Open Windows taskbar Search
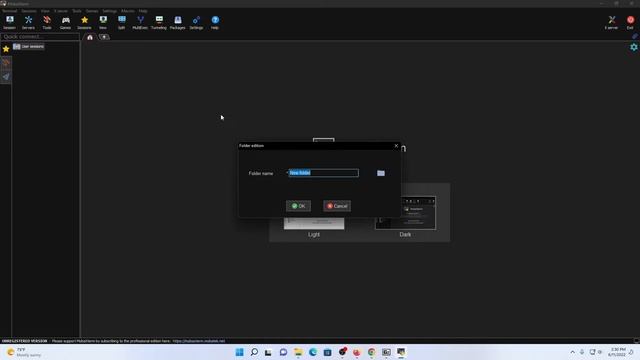This screenshot has height=360, width=640. coord(254,352)
